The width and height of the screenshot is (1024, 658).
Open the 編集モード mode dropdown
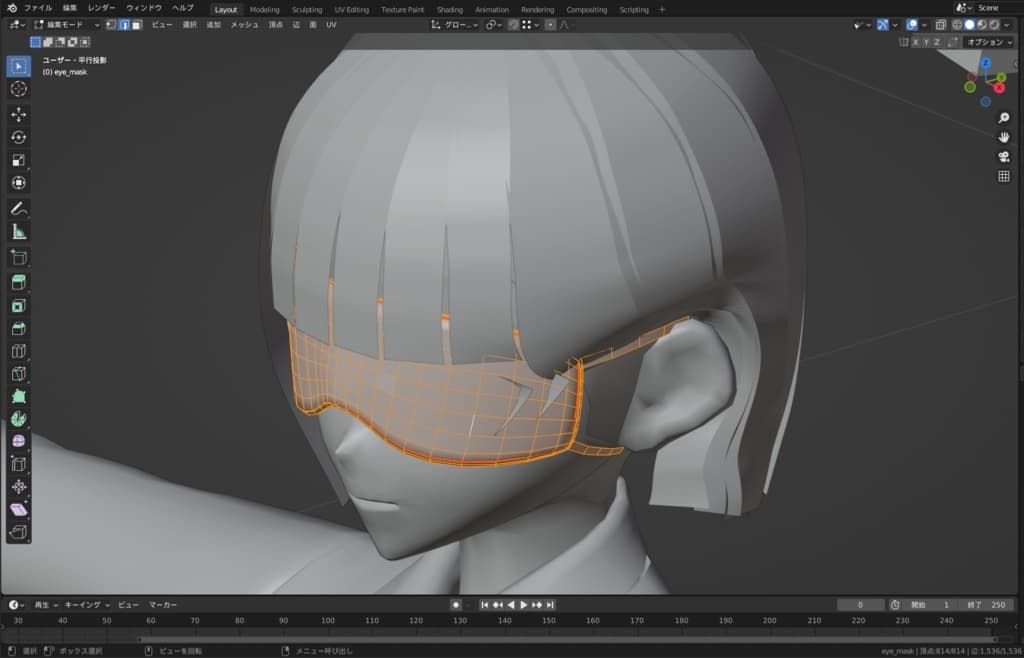[66, 25]
